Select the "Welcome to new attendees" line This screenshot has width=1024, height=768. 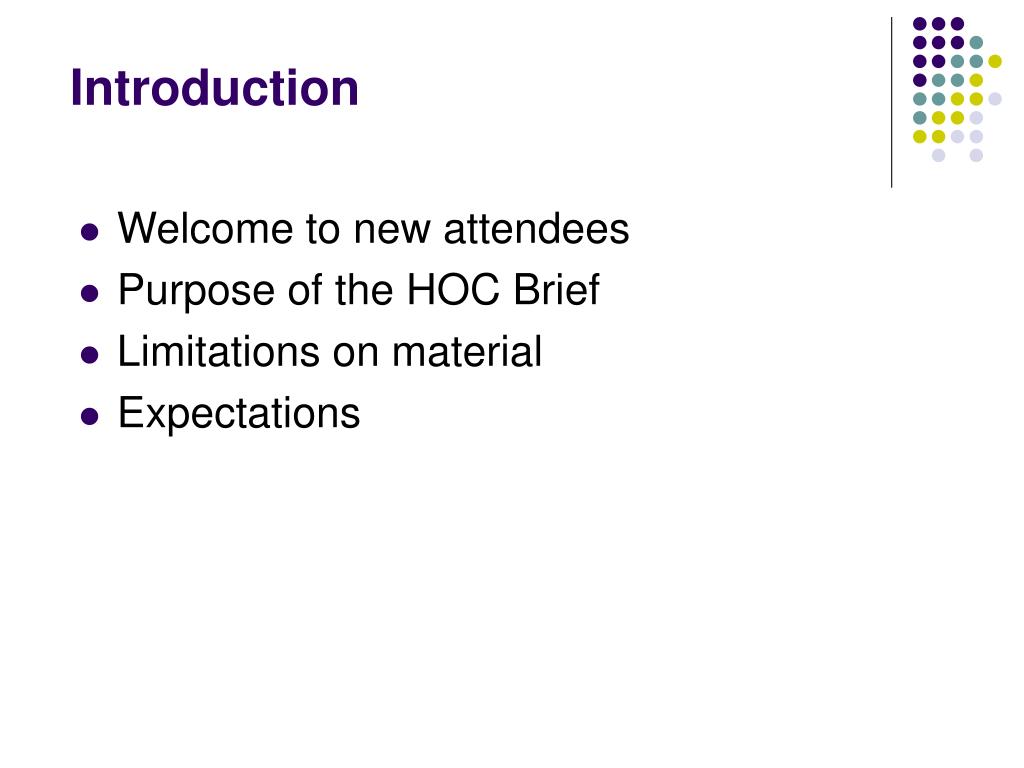373,229
